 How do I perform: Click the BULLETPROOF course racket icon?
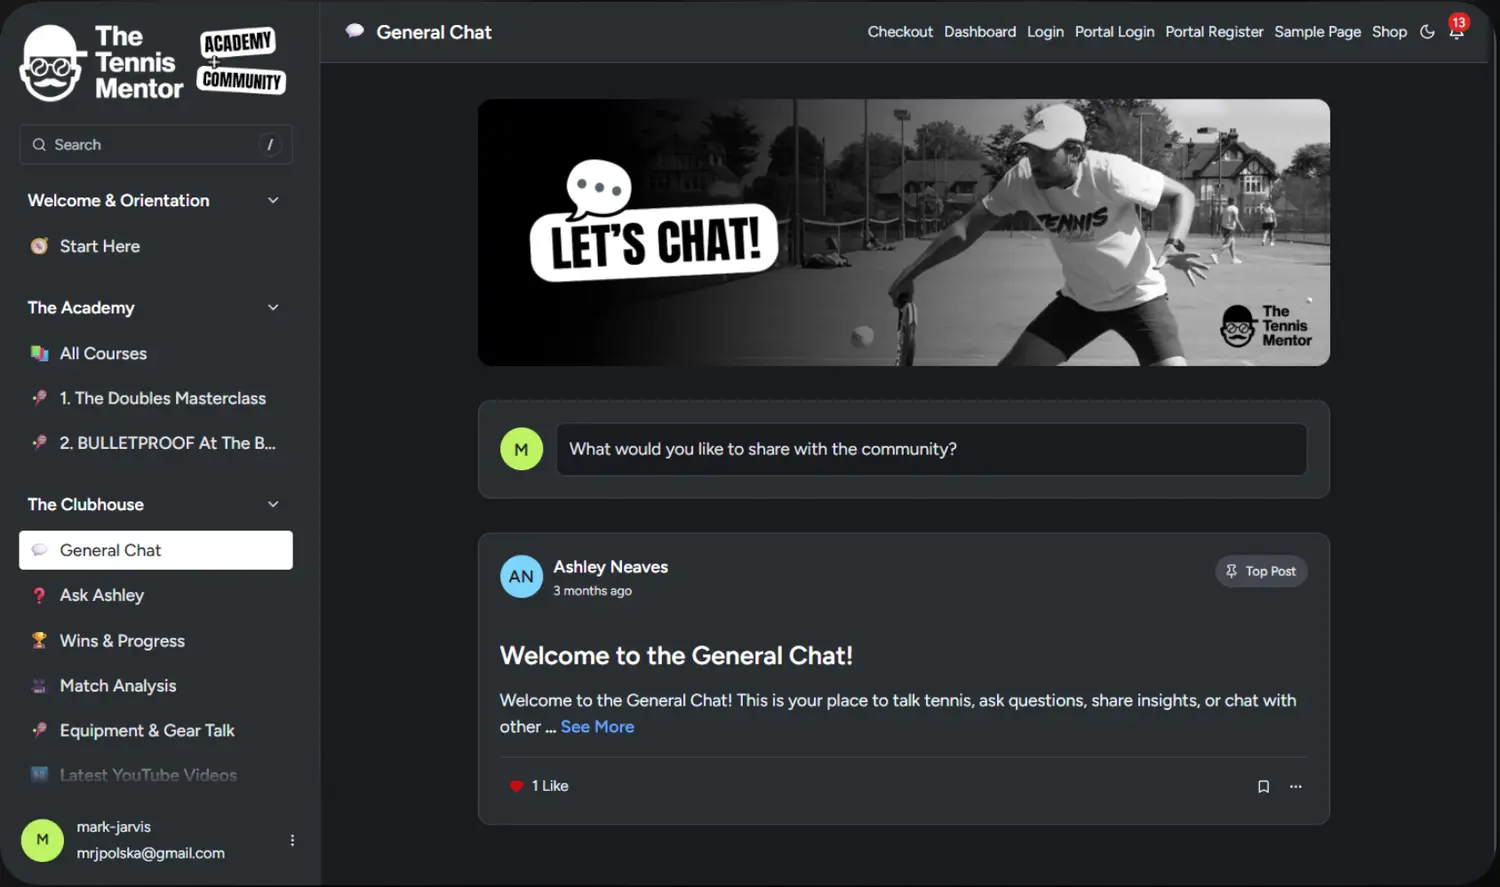coord(39,442)
